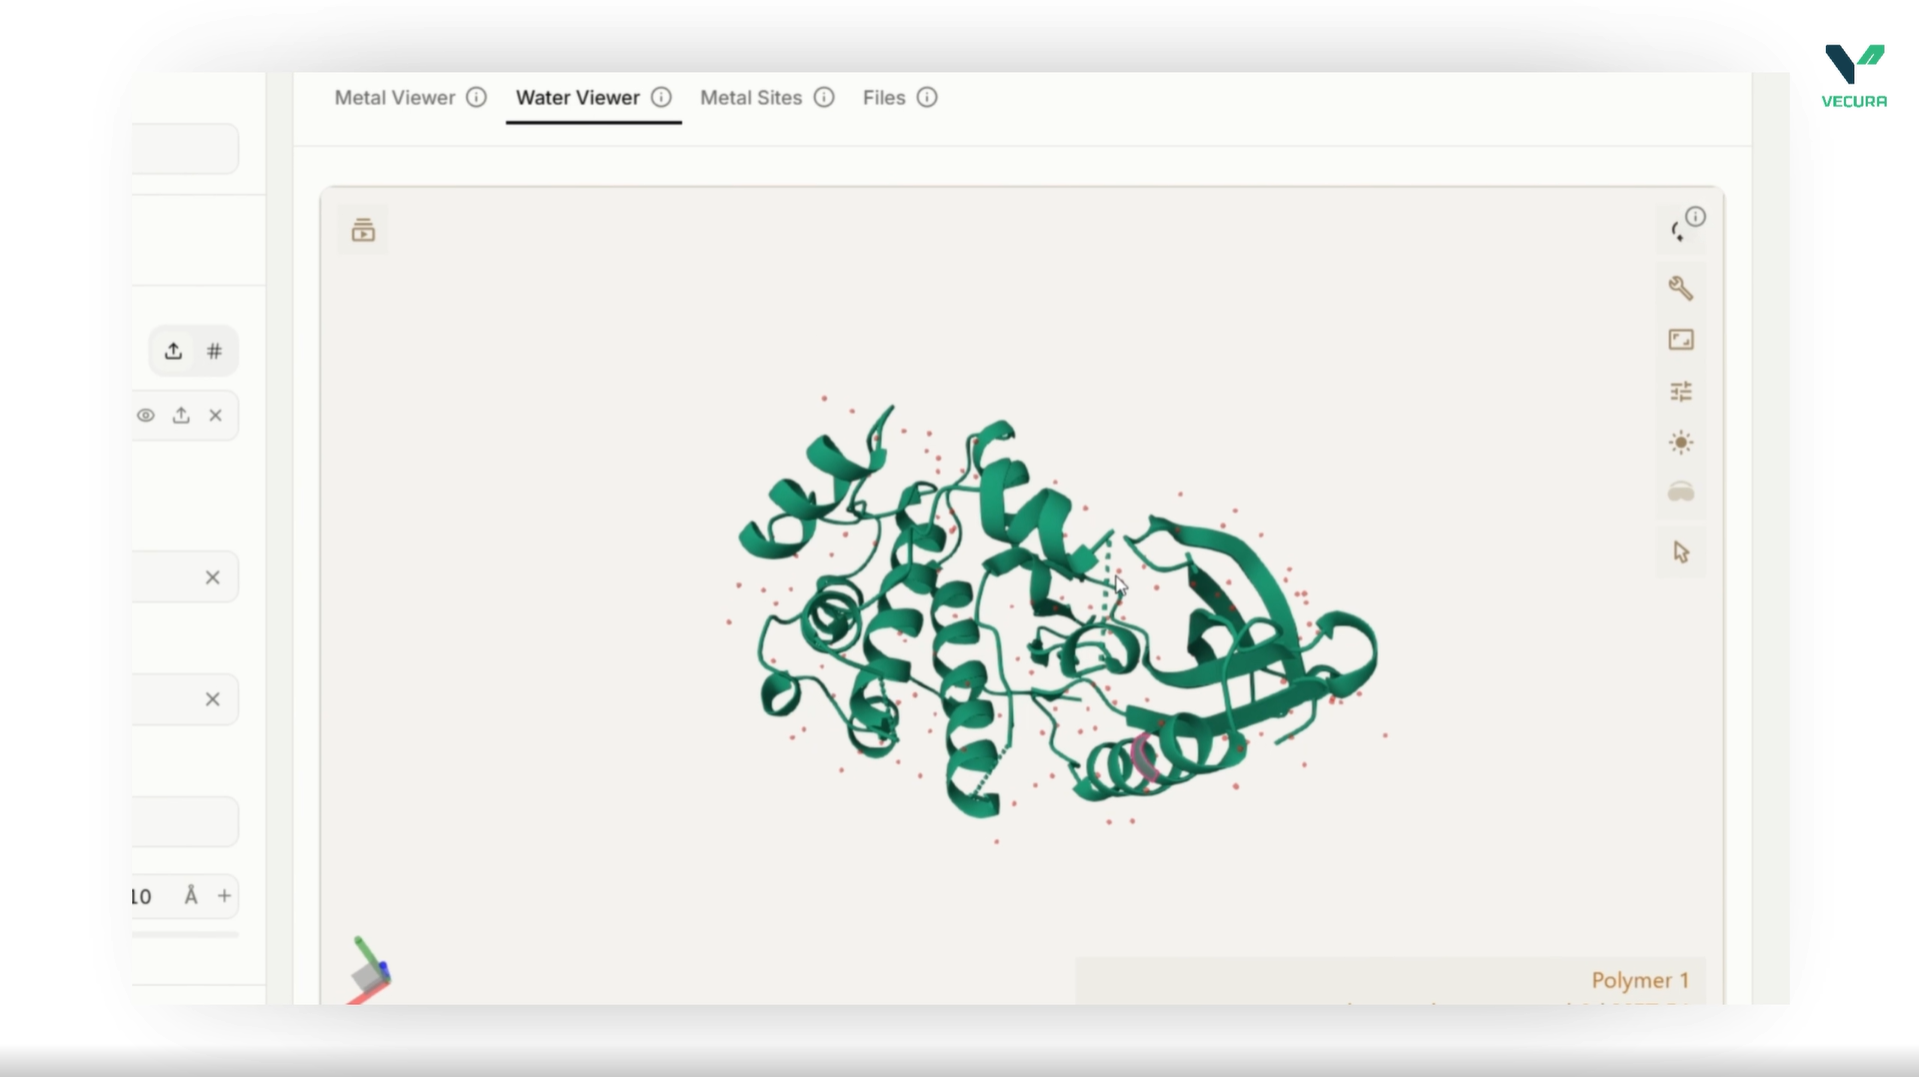This screenshot has height=1077, width=1919.
Task: Open the Metal Sites tab
Action: click(751, 98)
